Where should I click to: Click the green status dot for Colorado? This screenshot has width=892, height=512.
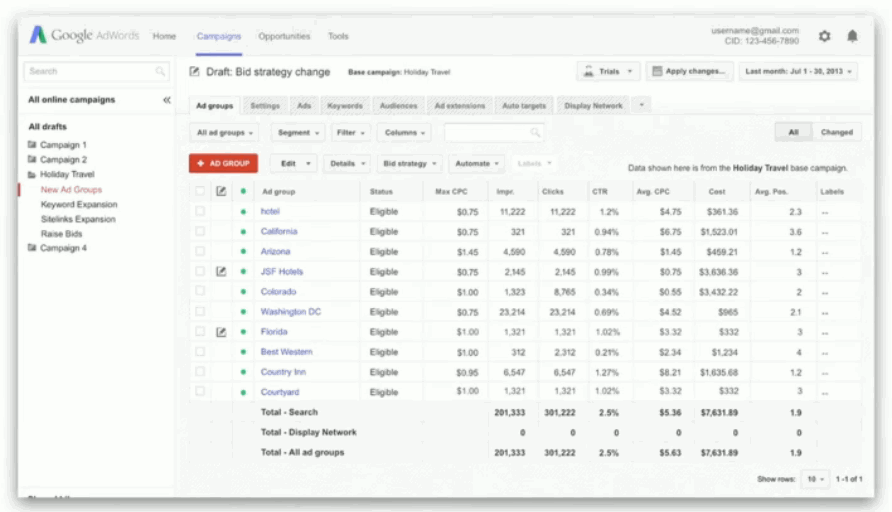[x=243, y=292]
